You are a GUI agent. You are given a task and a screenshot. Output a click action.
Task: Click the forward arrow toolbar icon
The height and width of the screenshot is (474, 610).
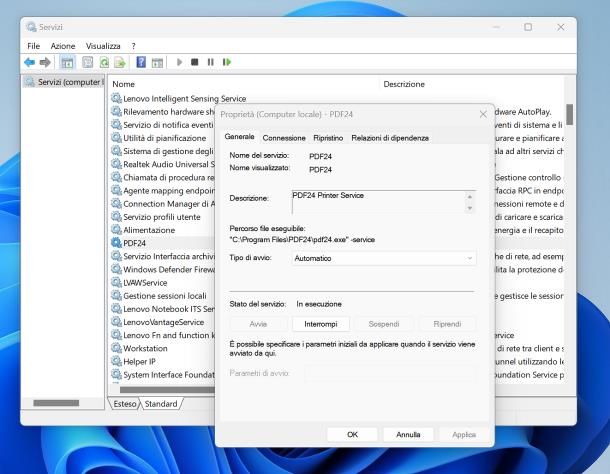pos(45,62)
